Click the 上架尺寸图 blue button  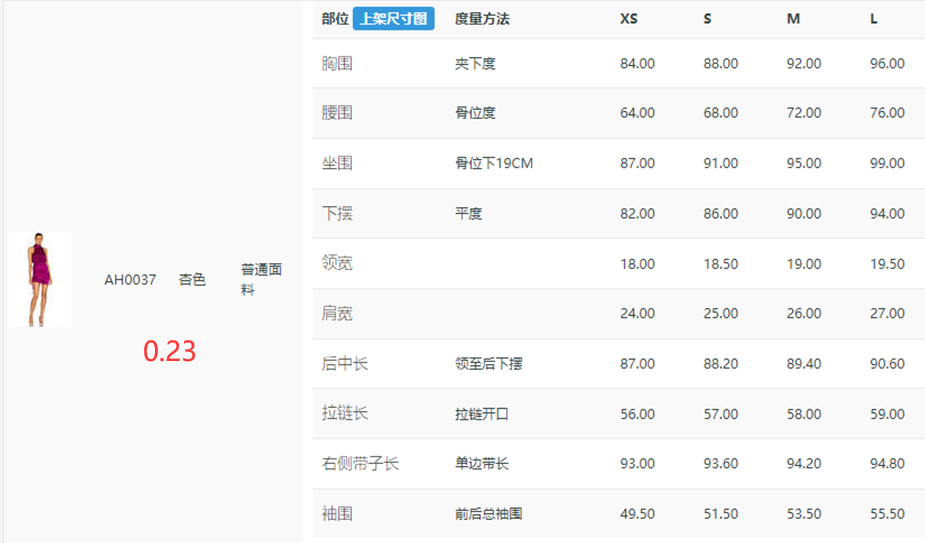[393, 19]
